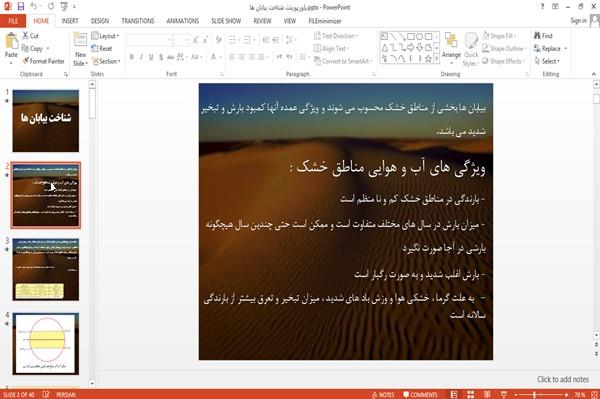Viewport: 600px width, 399px height.
Task: Select the star shape in shapes gallery
Action: (x=428, y=59)
